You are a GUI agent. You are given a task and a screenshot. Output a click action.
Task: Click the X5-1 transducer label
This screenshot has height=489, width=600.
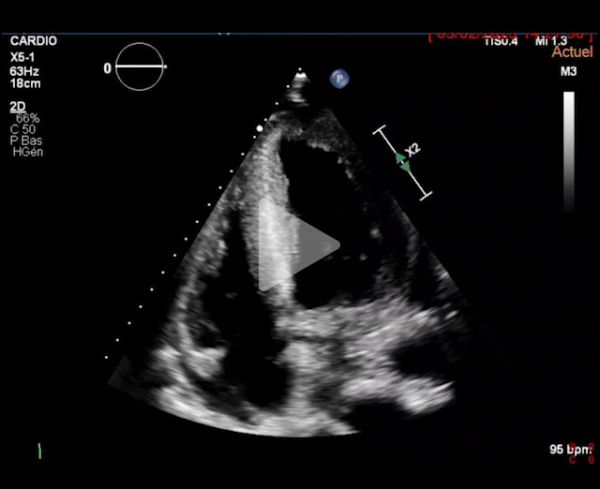[23, 59]
